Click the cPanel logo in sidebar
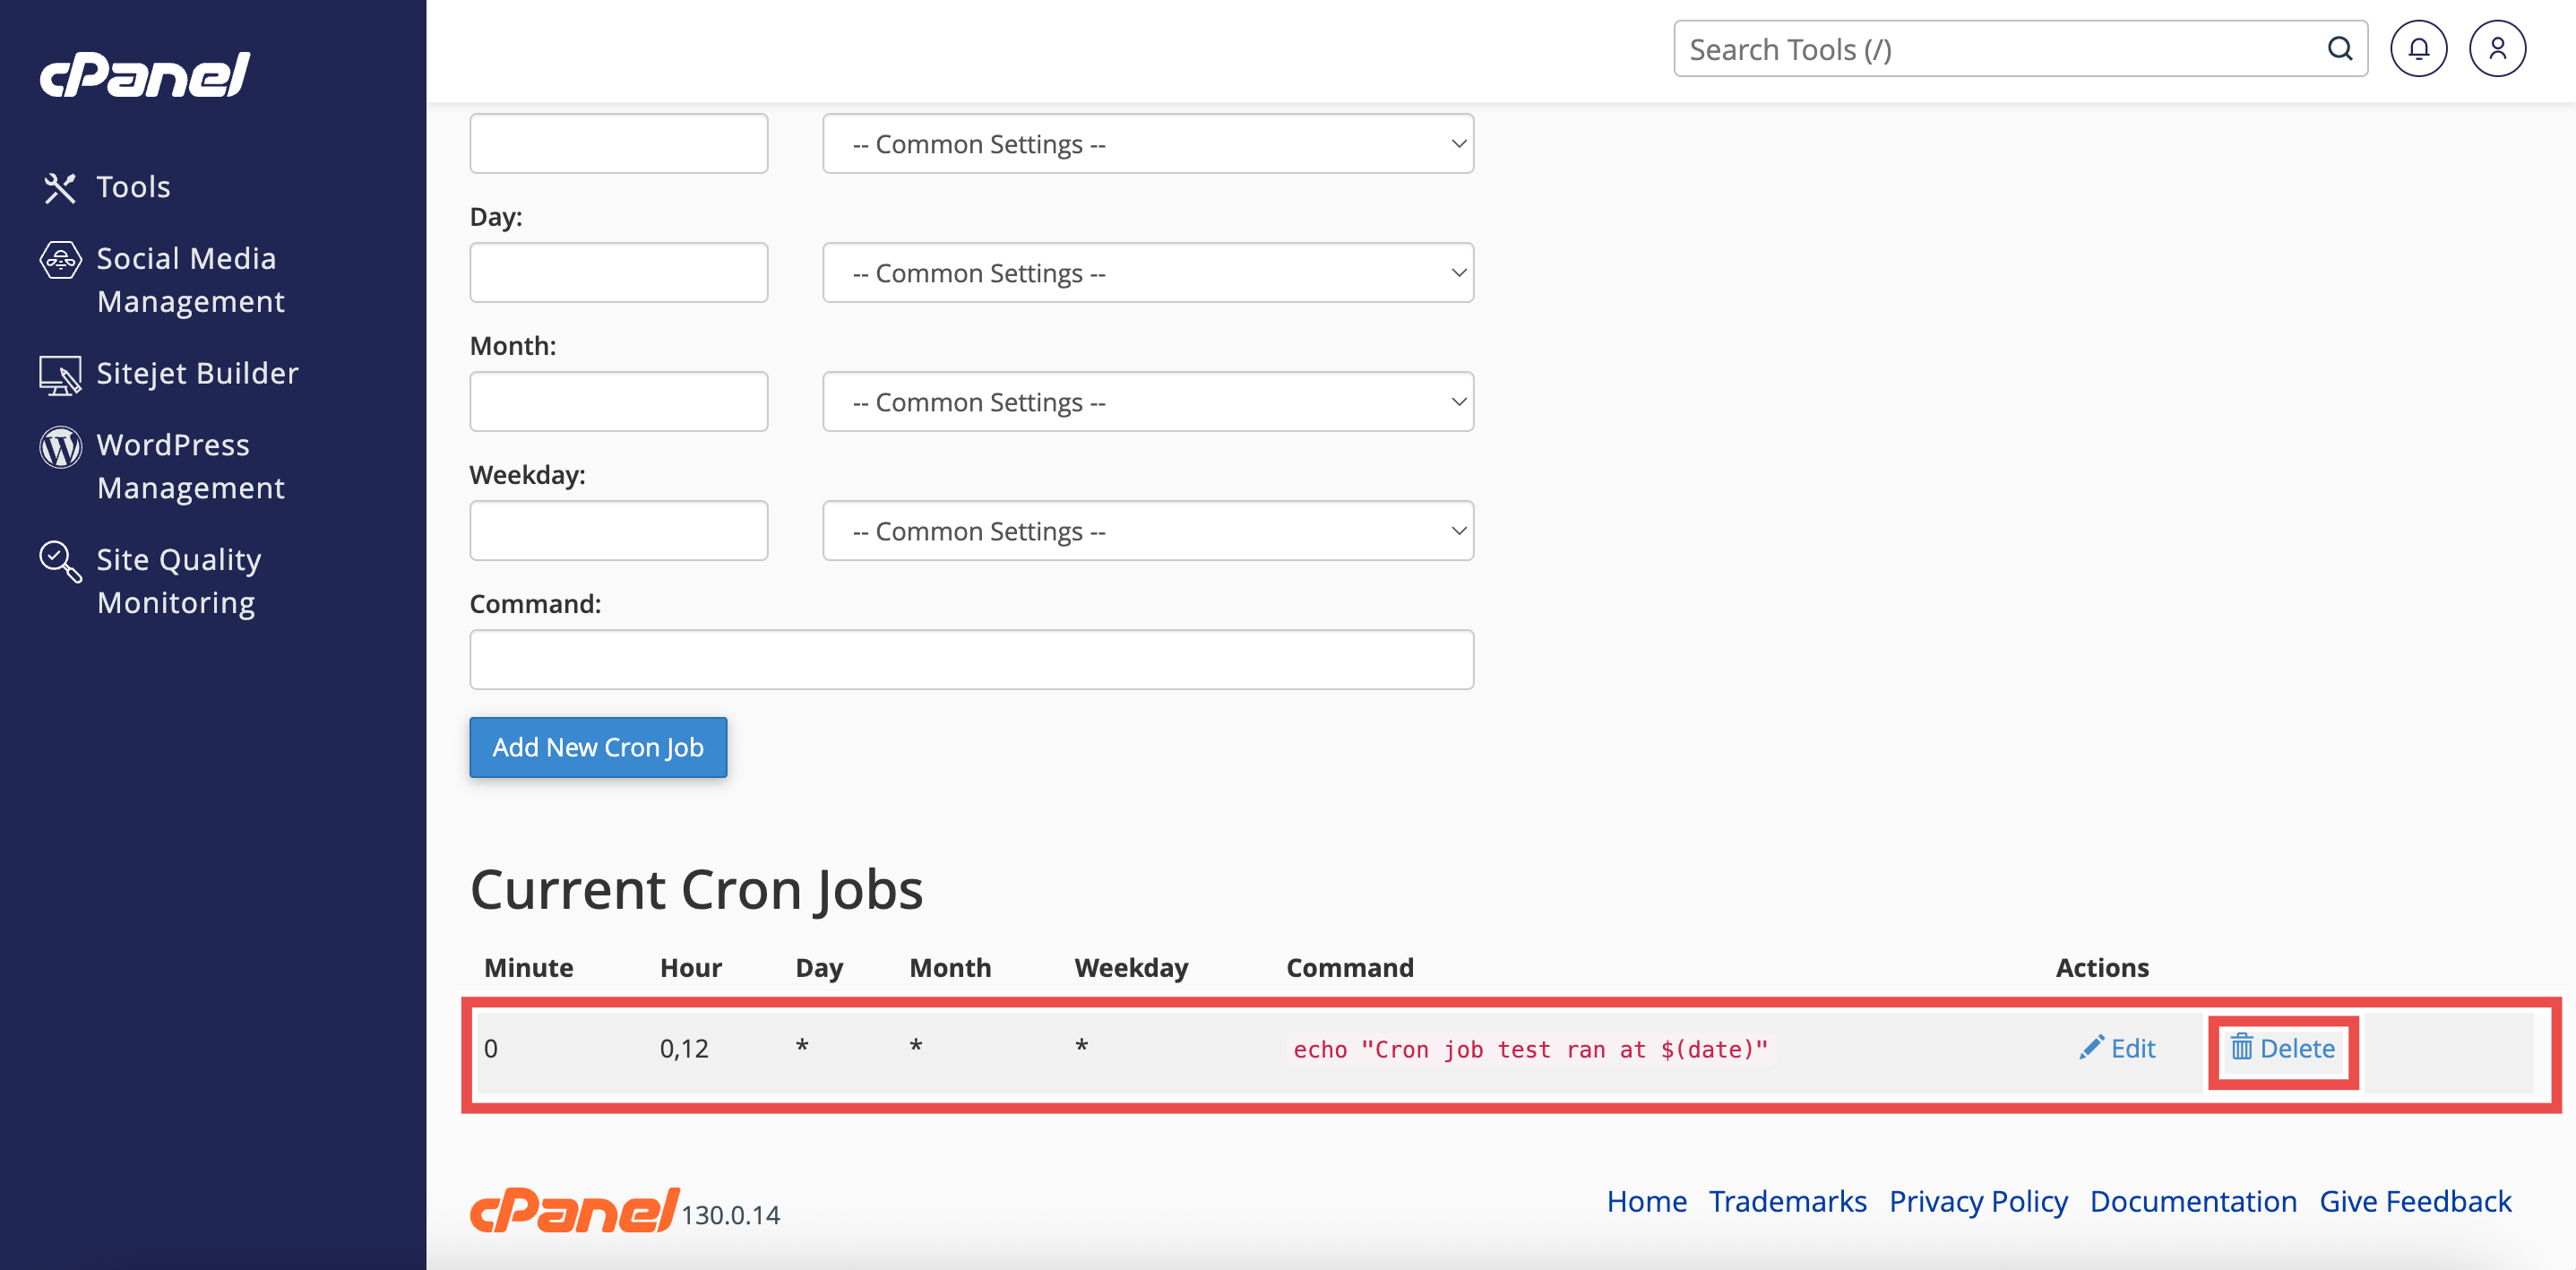The image size is (2576, 1270). (145, 74)
